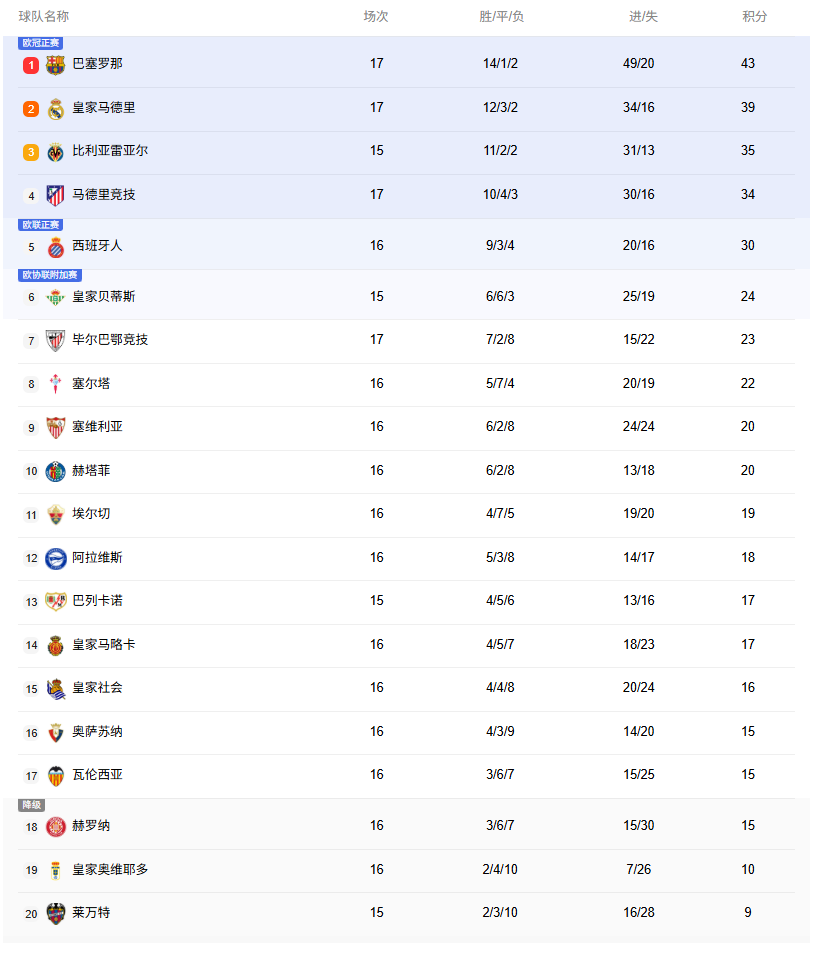This screenshot has height=957, width=814.
Task: Open the 巴塞罗那 team link
Action: point(97,64)
